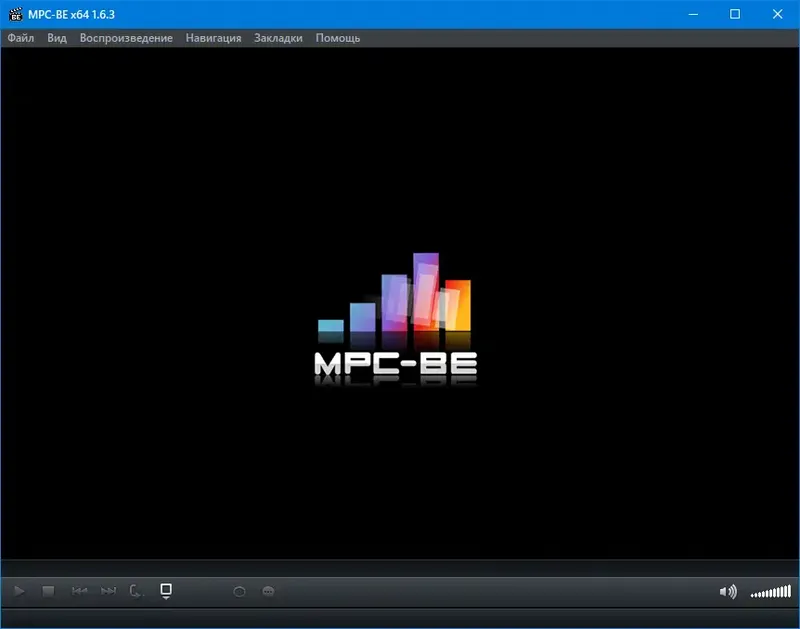This screenshot has width=800, height=629.
Task: Open the Файл menu
Action: (22, 38)
